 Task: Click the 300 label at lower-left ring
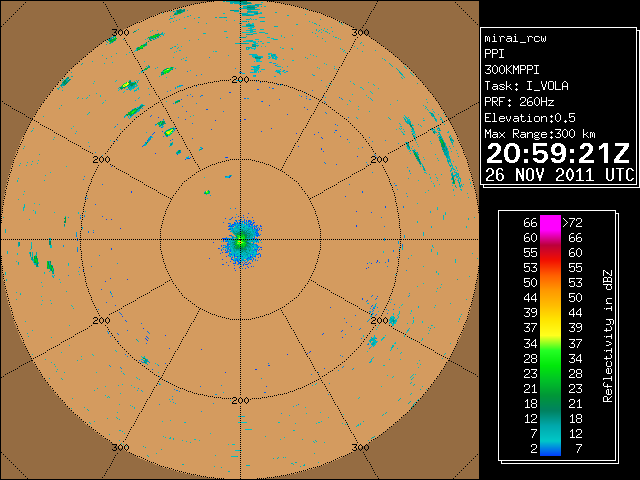tap(120, 447)
